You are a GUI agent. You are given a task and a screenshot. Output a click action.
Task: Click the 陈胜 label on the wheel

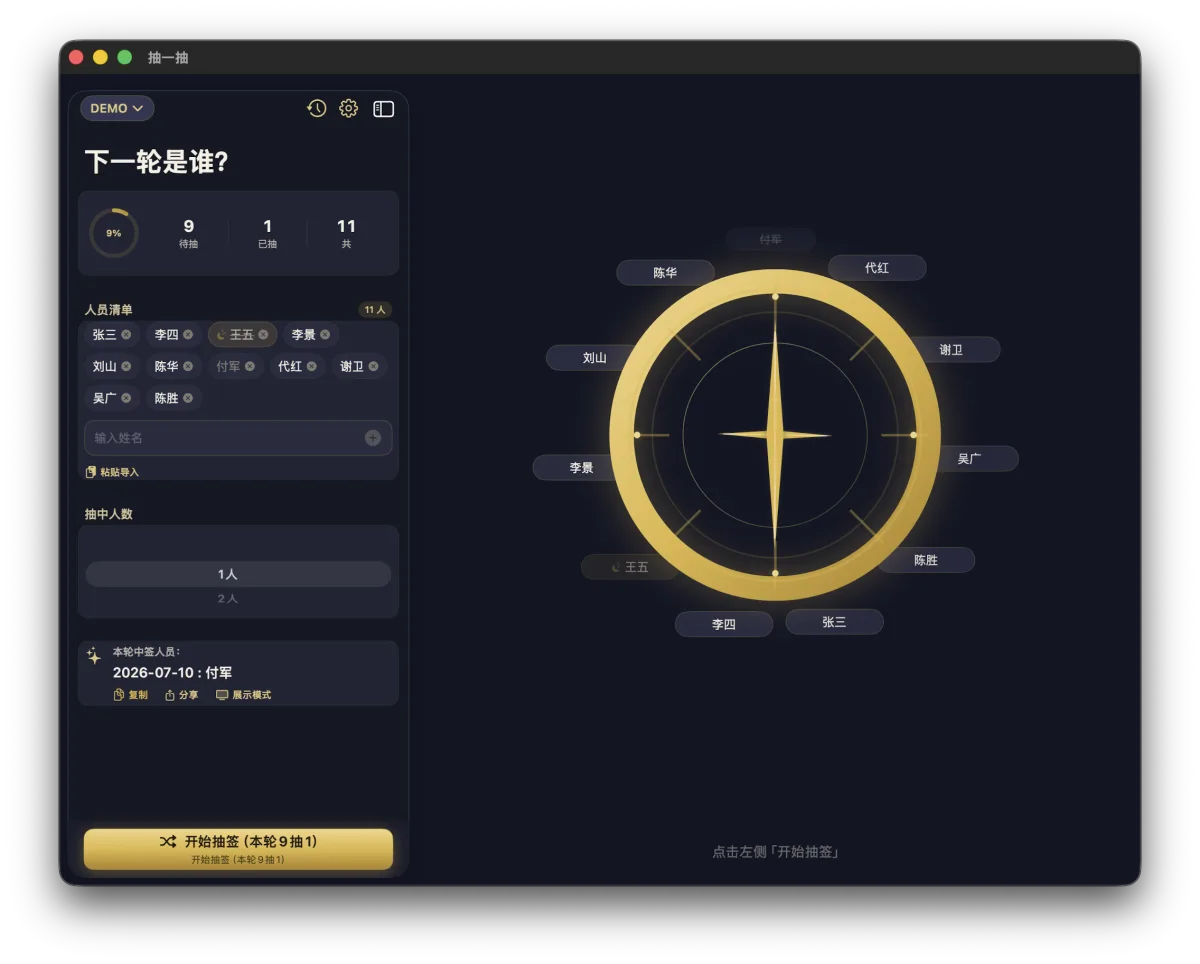click(926, 560)
